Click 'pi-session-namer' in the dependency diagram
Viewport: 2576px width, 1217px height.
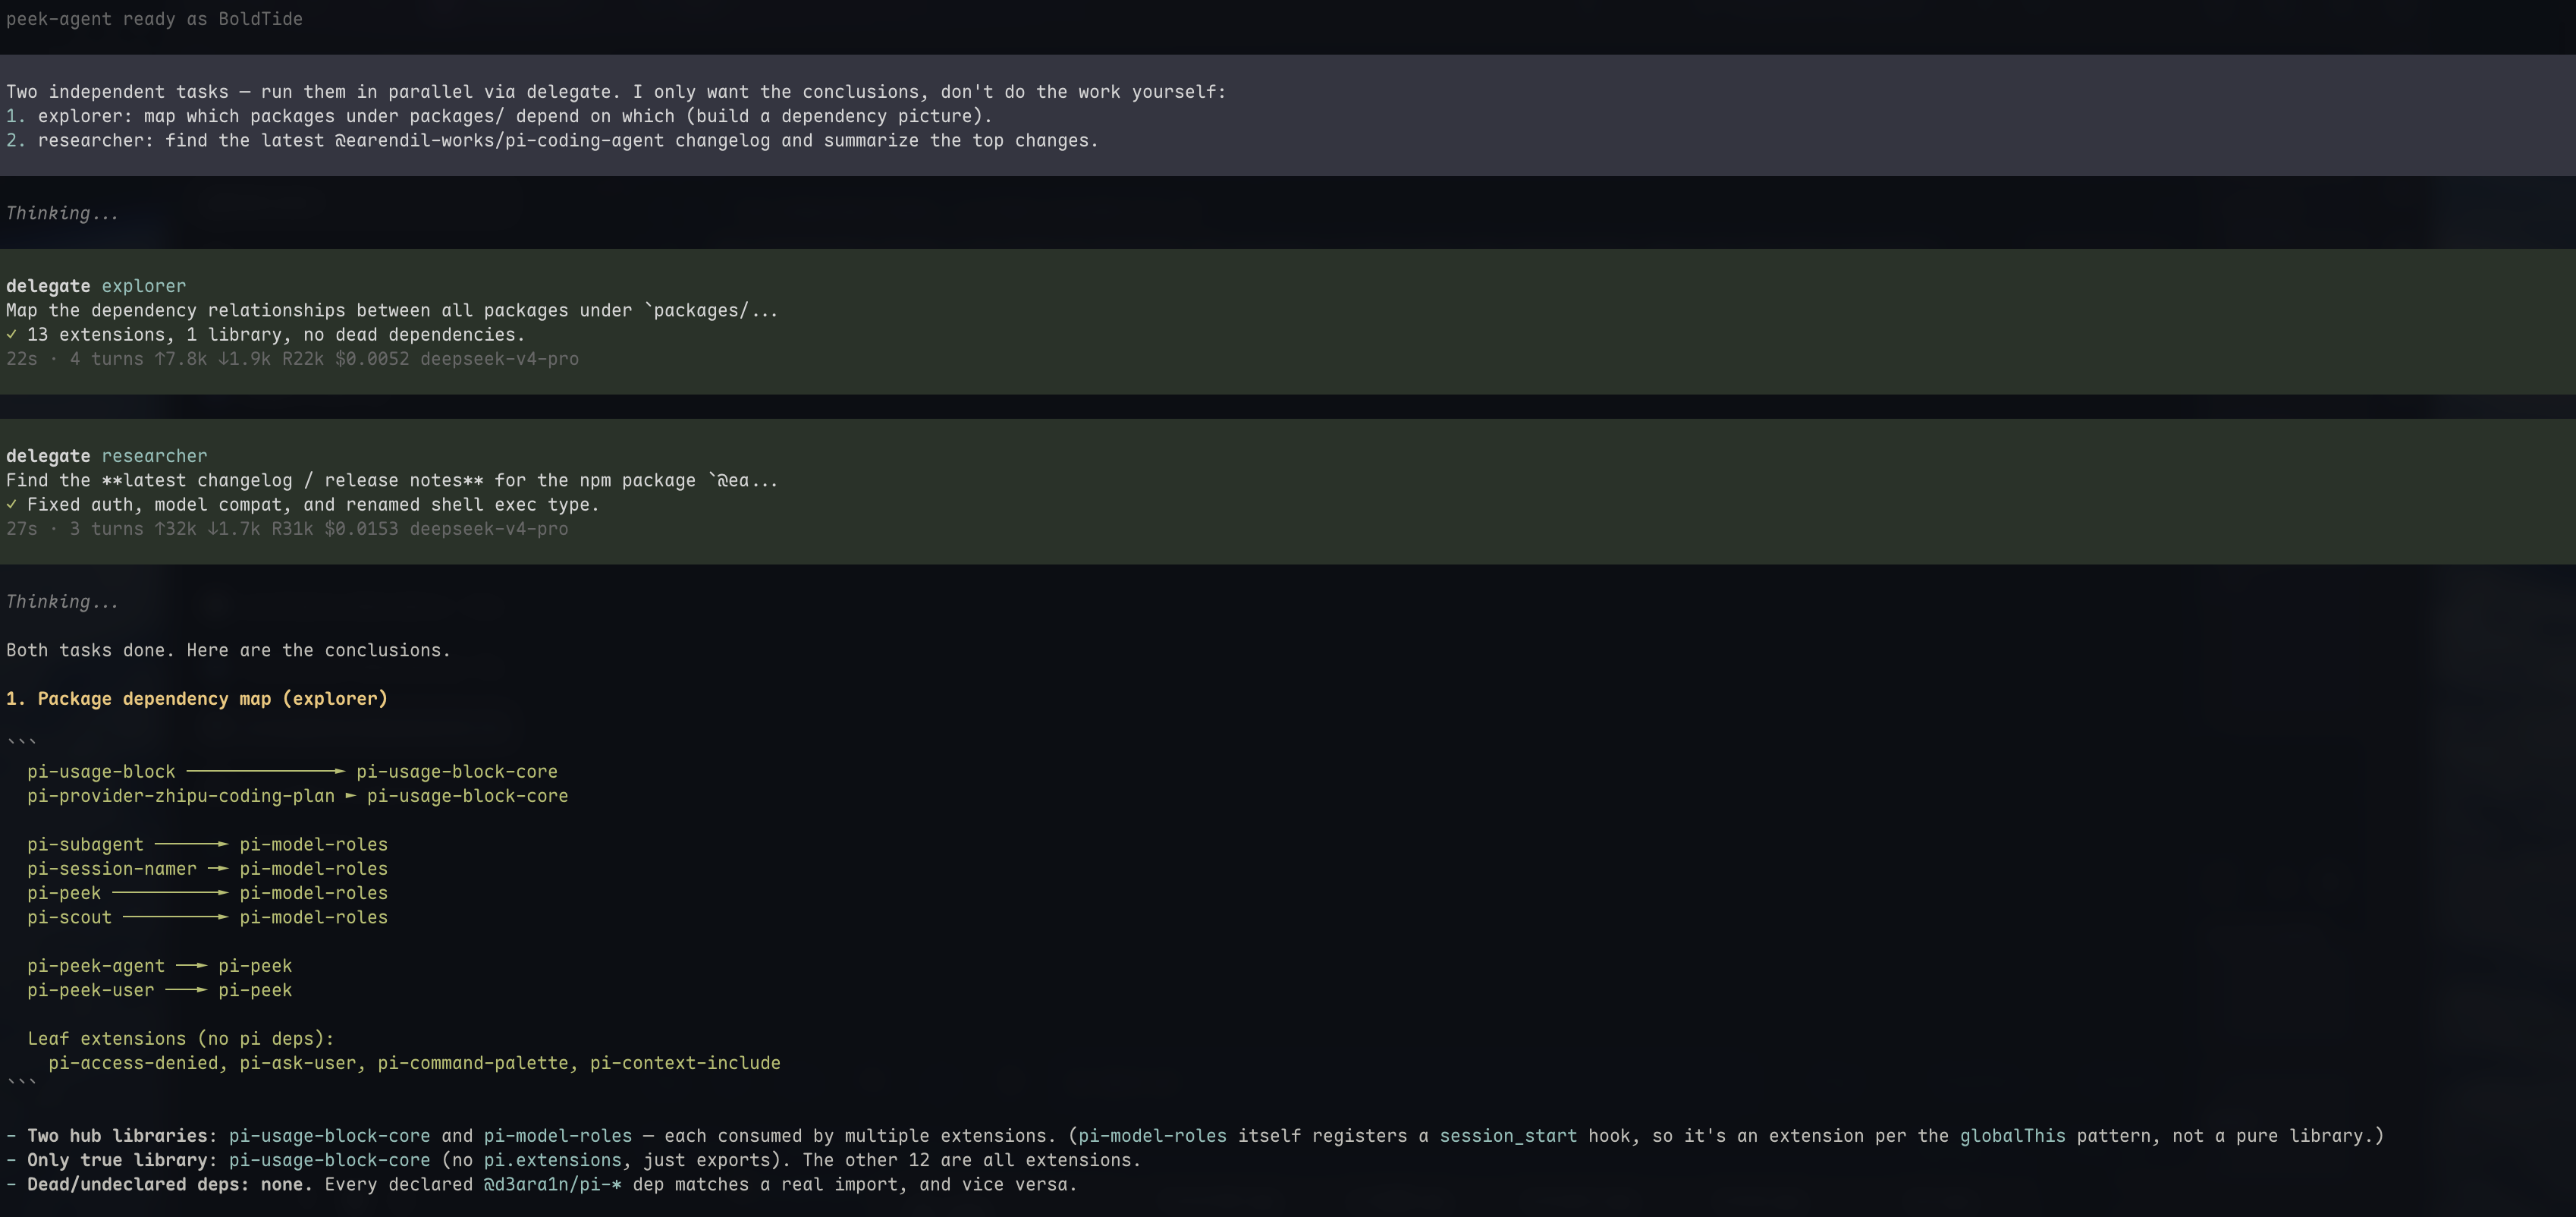[112, 869]
